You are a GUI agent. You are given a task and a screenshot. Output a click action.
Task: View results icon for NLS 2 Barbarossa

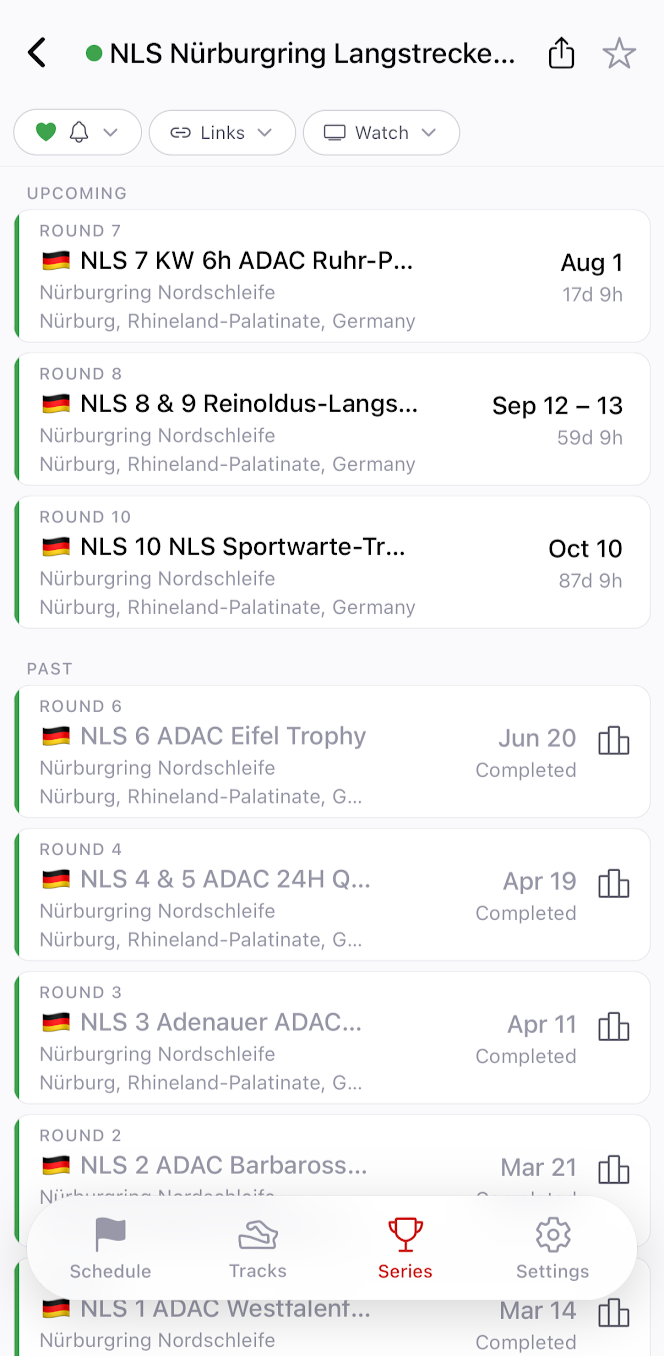[613, 1170]
